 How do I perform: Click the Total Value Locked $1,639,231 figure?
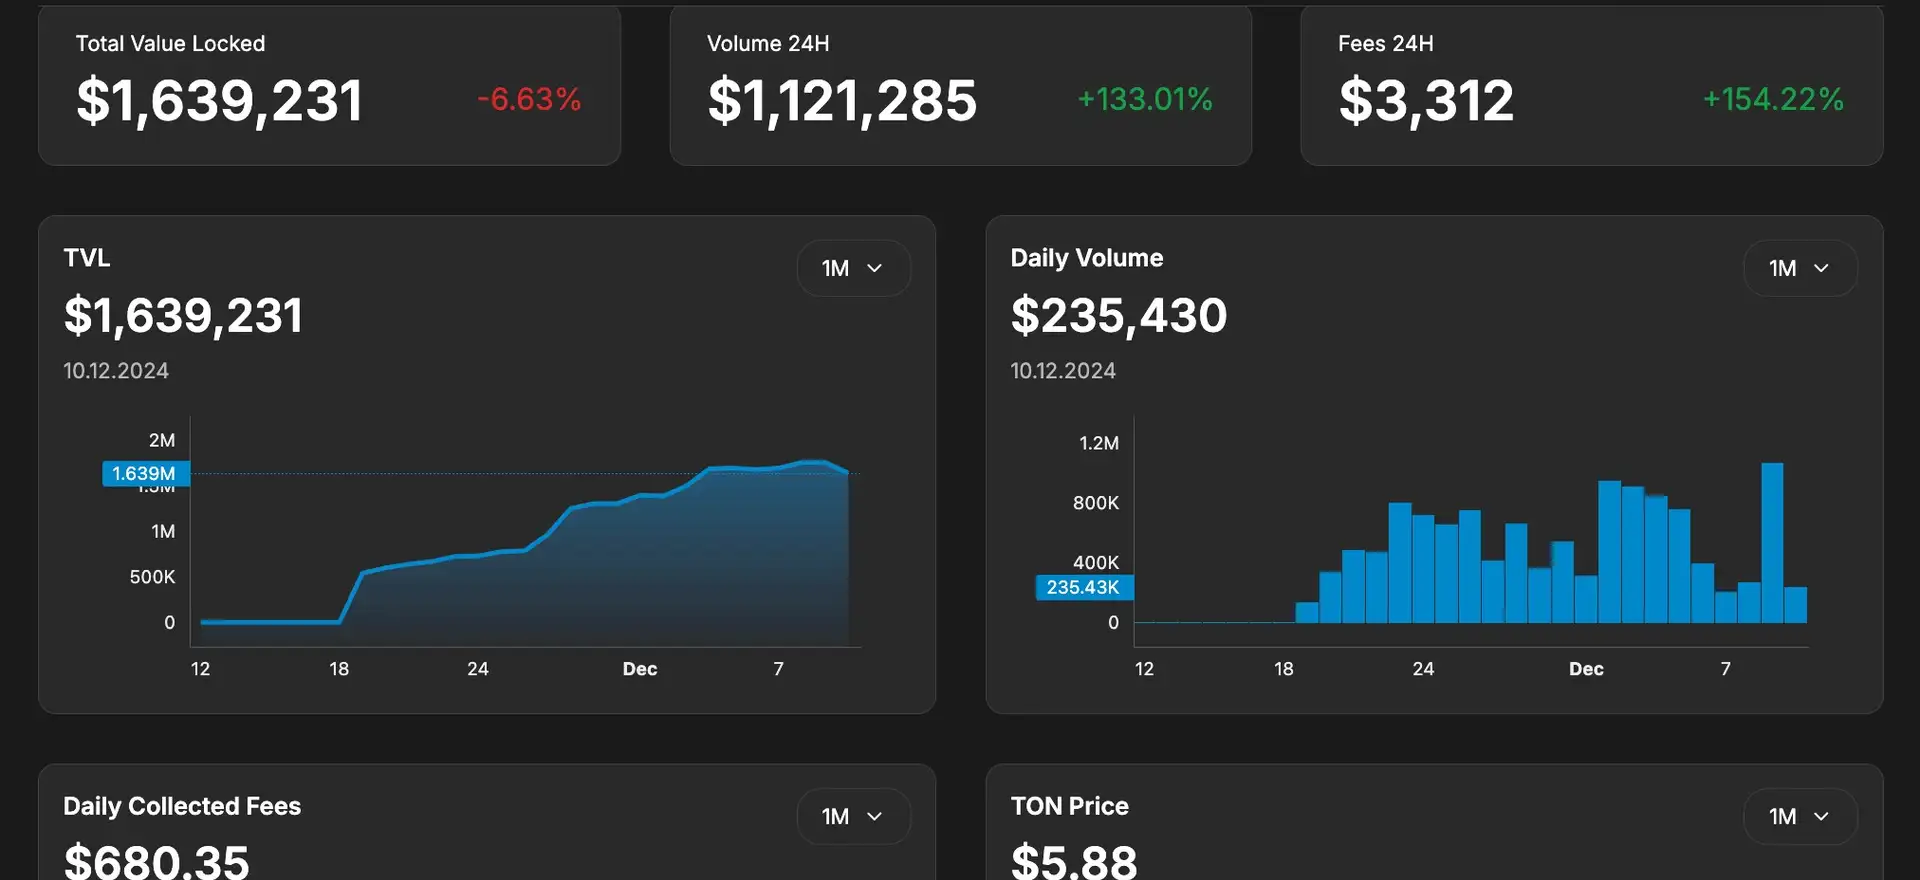(220, 101)
